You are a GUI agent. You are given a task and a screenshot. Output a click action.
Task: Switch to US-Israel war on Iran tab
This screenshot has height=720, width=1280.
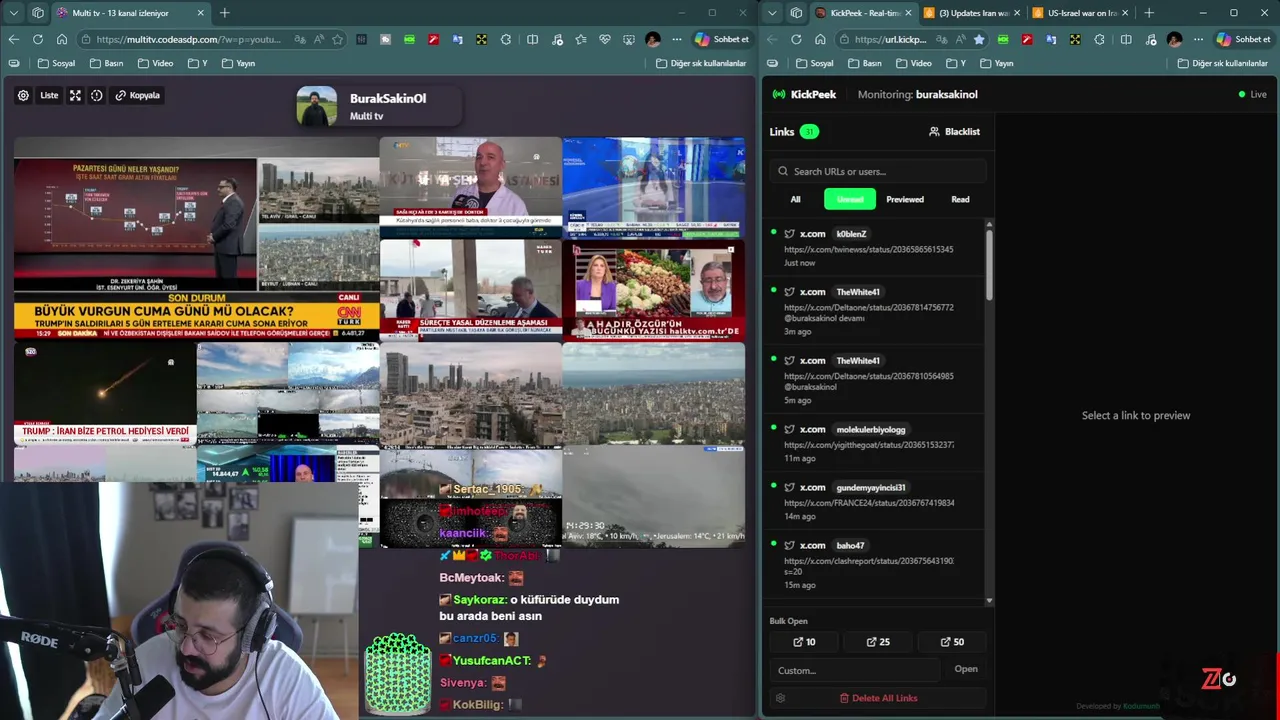[x=1080, y=13]
